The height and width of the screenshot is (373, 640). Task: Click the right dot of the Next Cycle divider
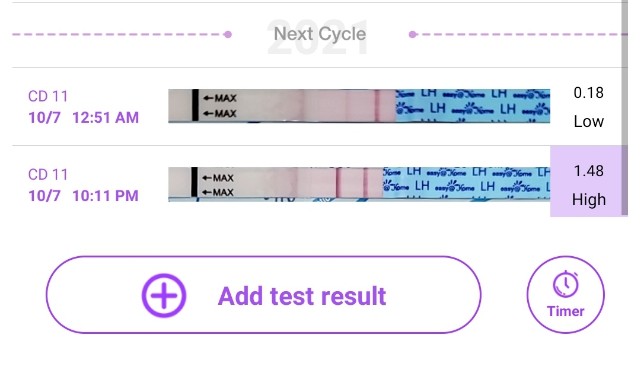pos(413,35)
